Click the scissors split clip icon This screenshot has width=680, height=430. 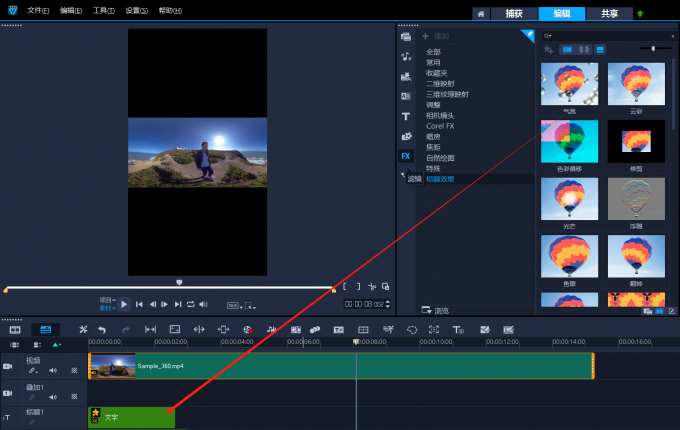tap(371, 287)
